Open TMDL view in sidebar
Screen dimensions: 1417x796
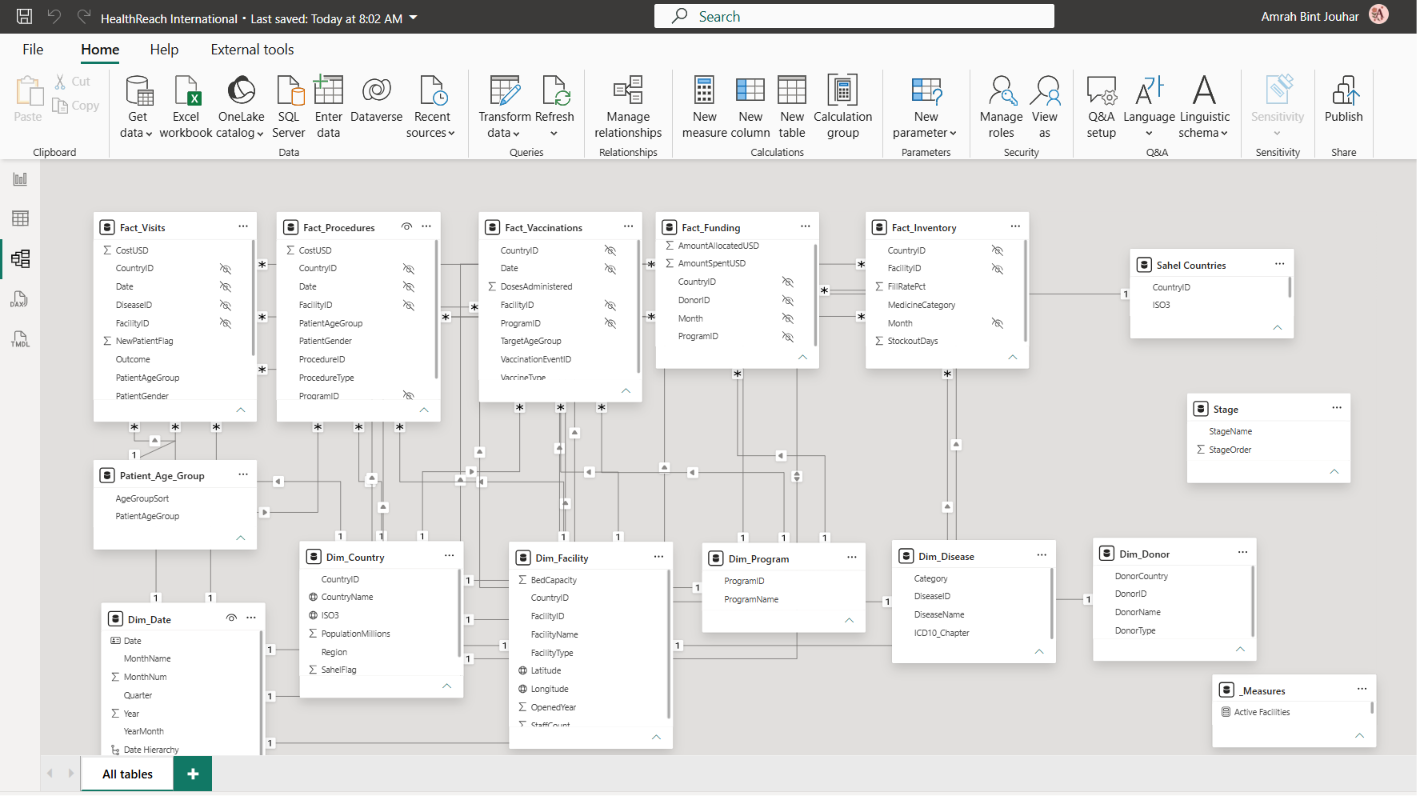point(20,339)
